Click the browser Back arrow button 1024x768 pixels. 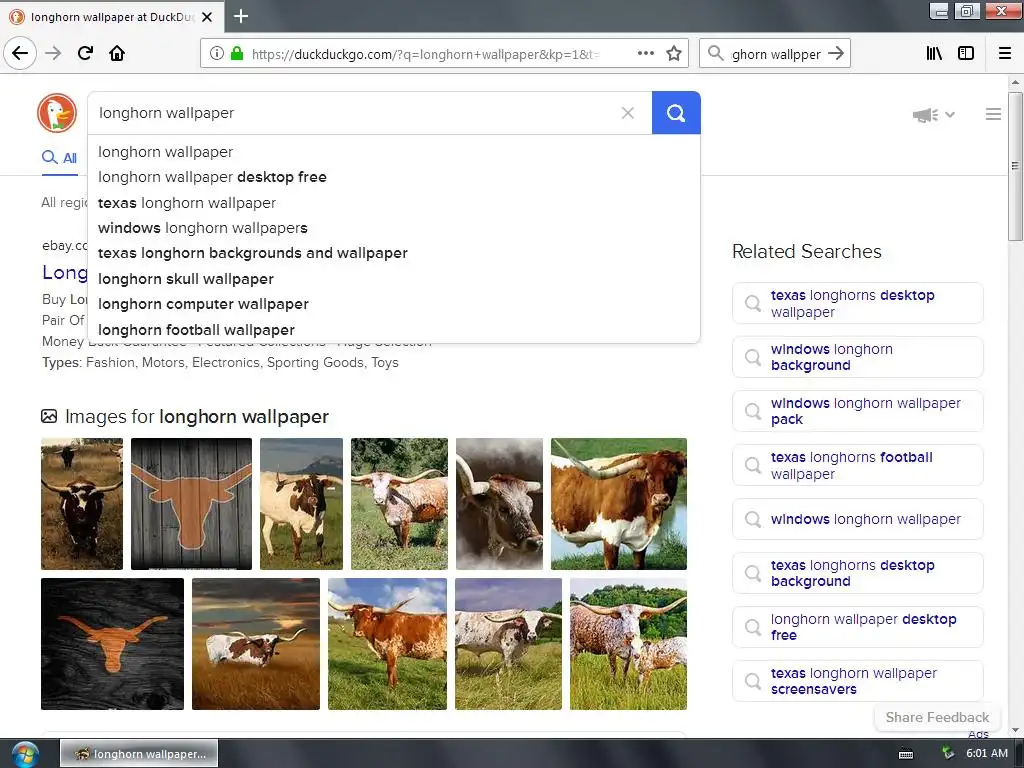20,53
